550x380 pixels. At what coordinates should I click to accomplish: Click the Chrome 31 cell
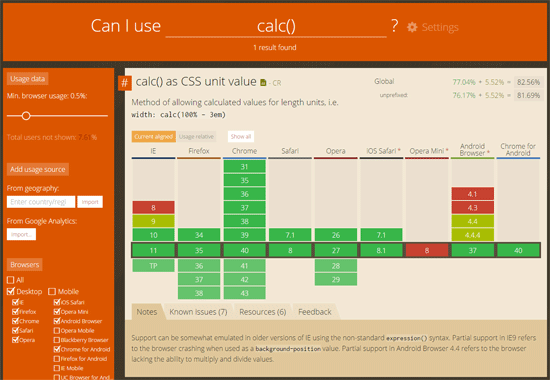tap(244, 167)
